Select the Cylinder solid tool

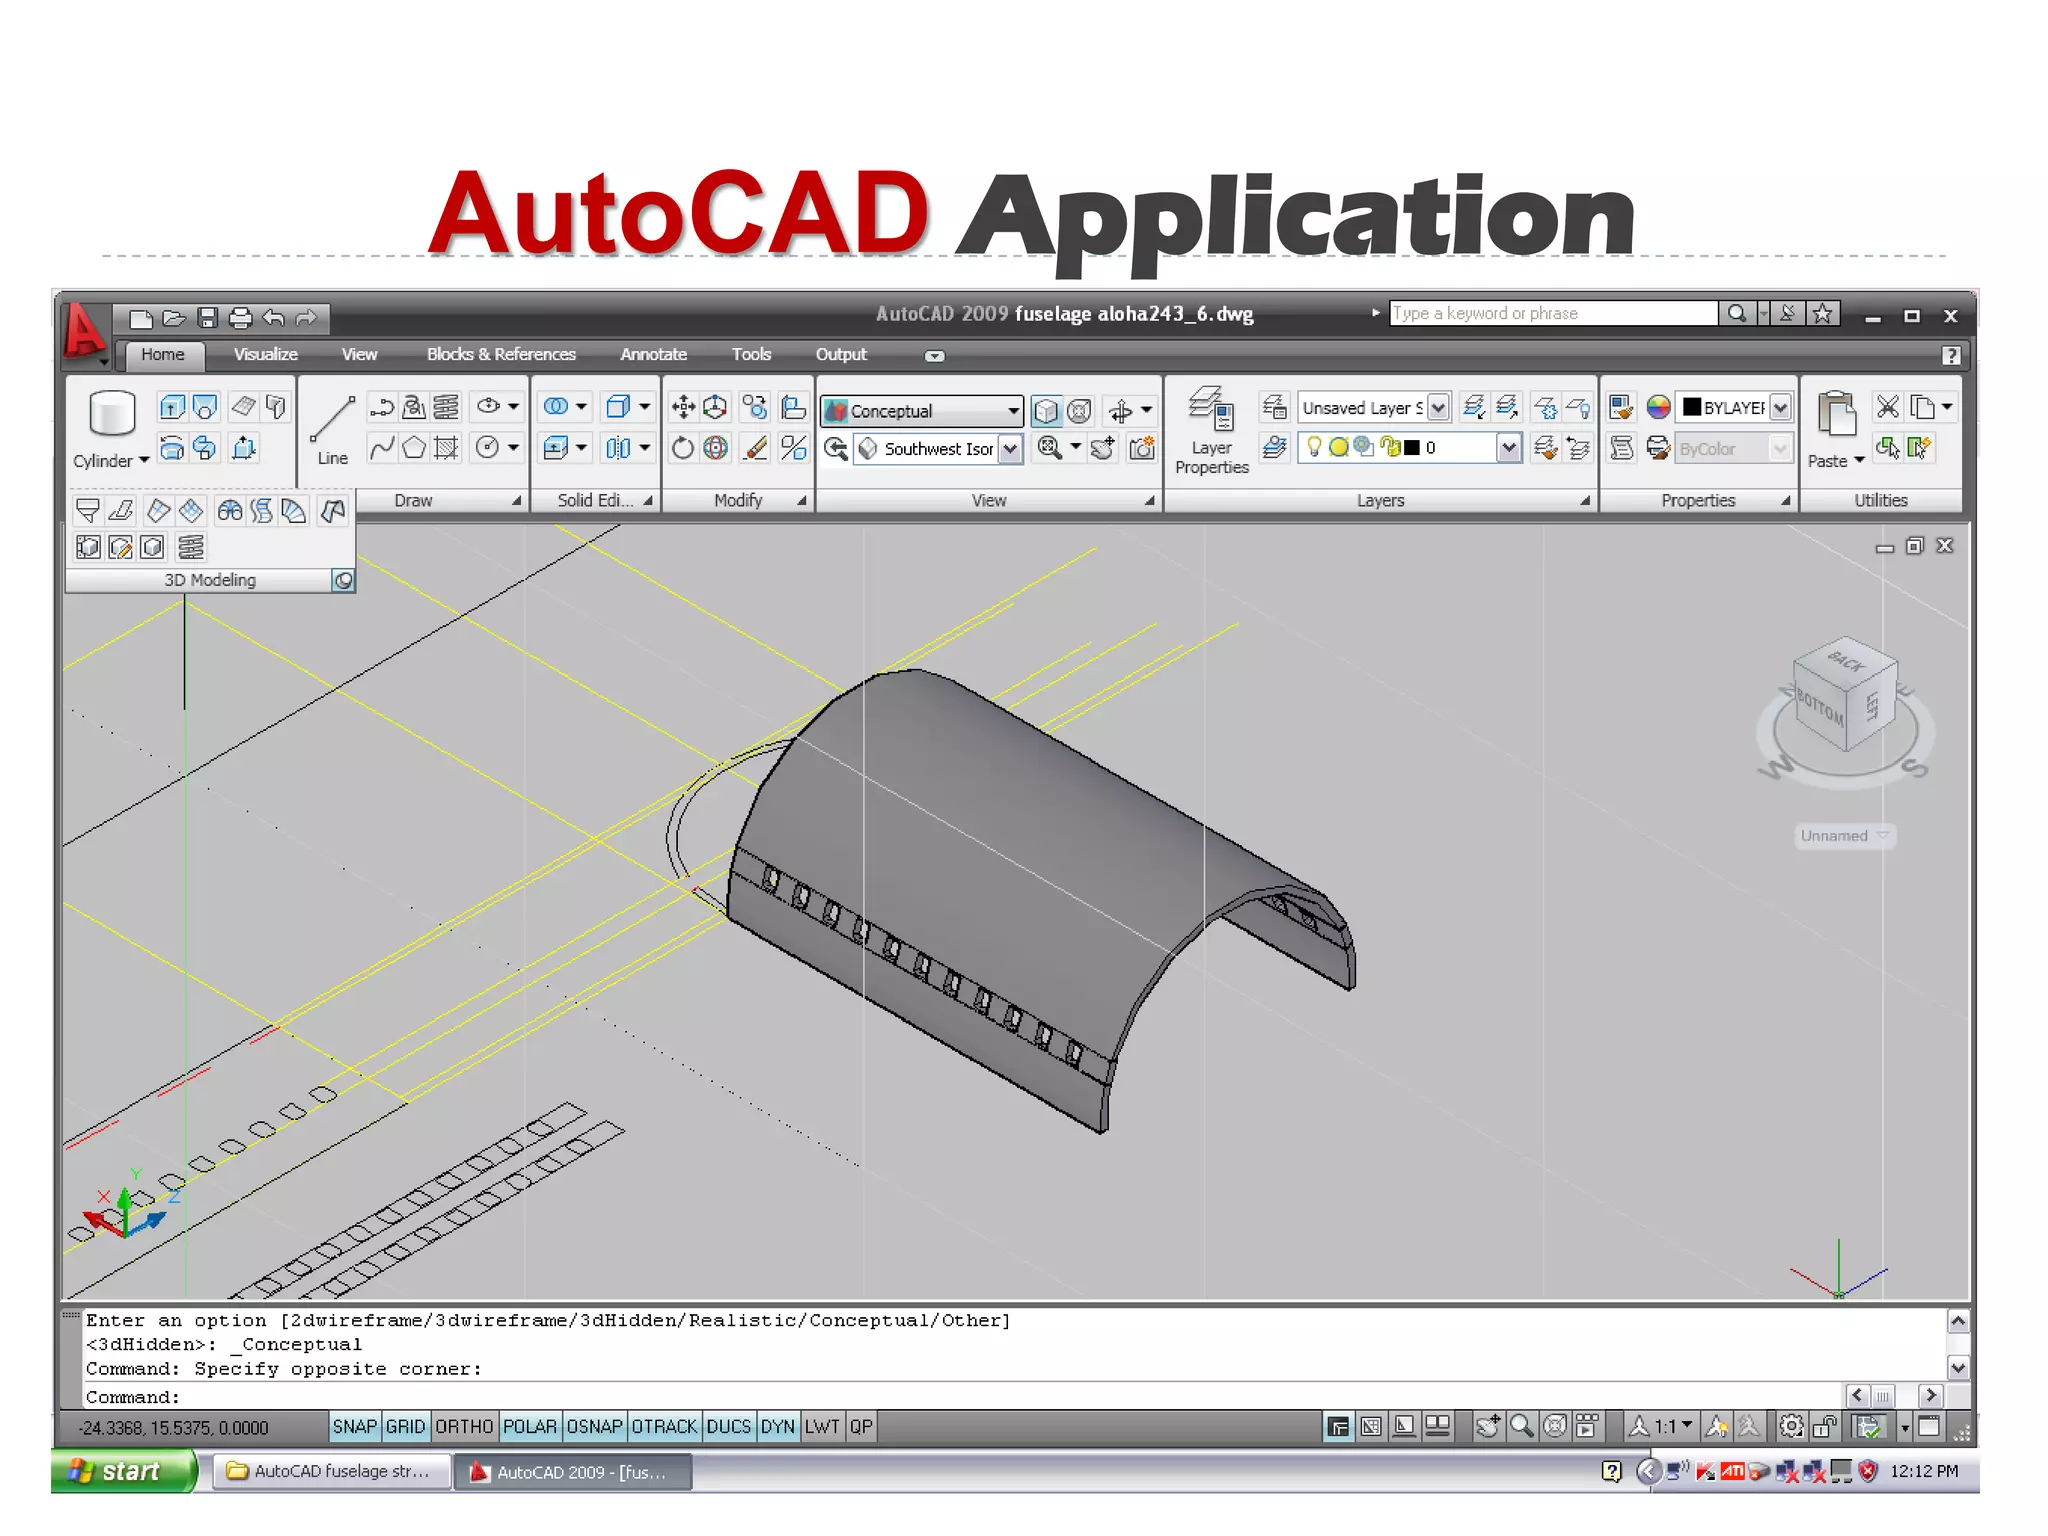(111, 414)
